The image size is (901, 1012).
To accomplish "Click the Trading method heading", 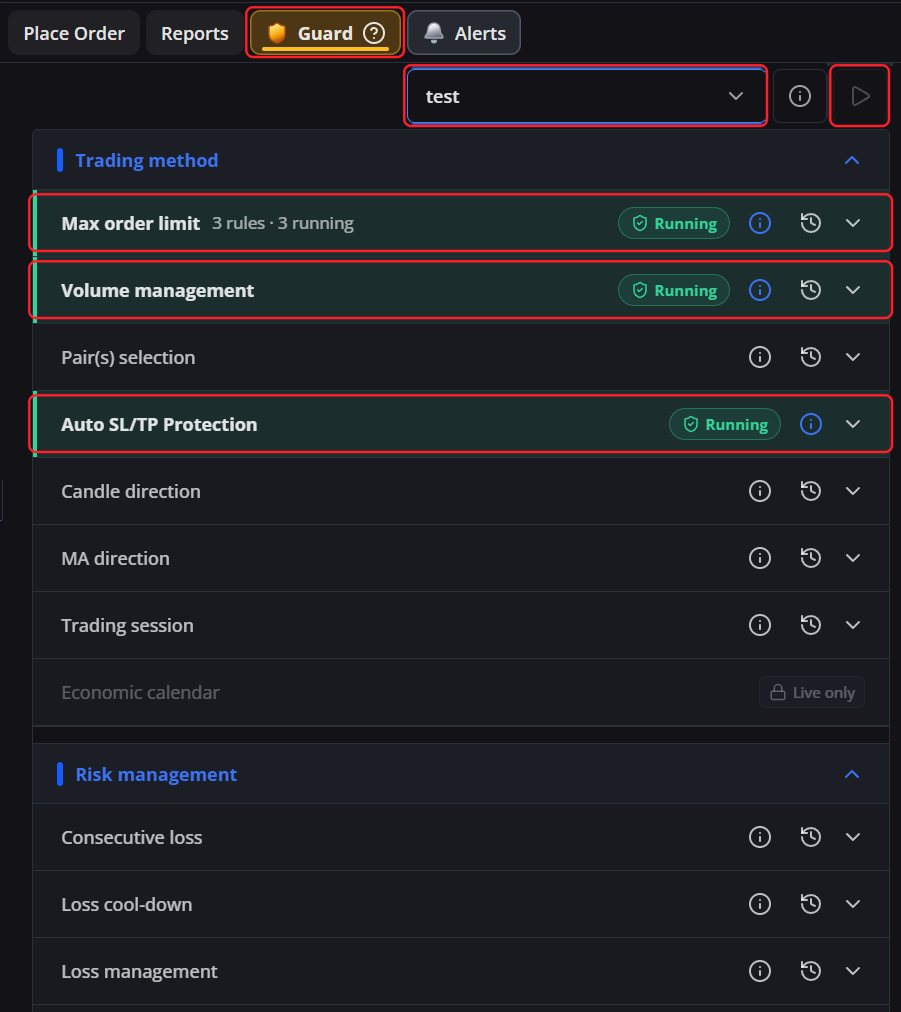I will click(147, 160).
